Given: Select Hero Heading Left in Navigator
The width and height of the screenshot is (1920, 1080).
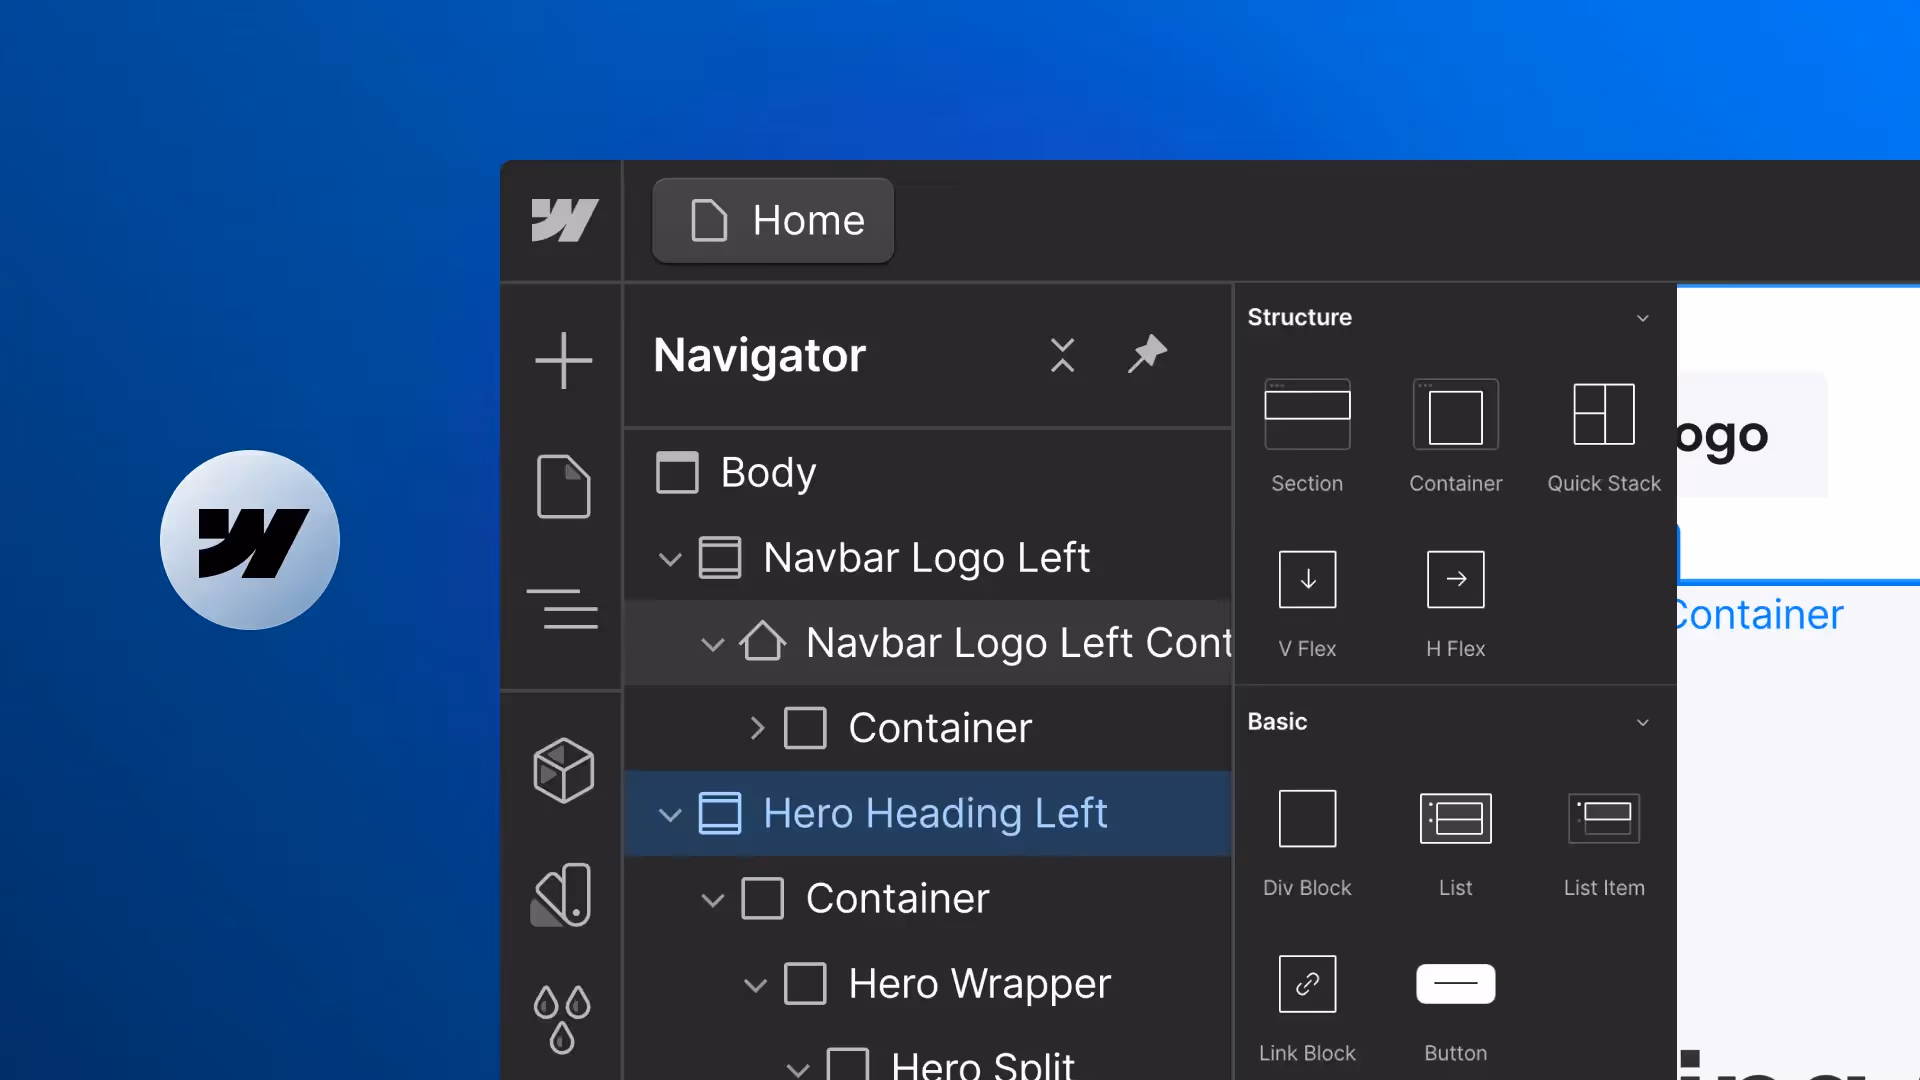Looking at the screenshot, I should pyautogui.click(x=934, y=813).
